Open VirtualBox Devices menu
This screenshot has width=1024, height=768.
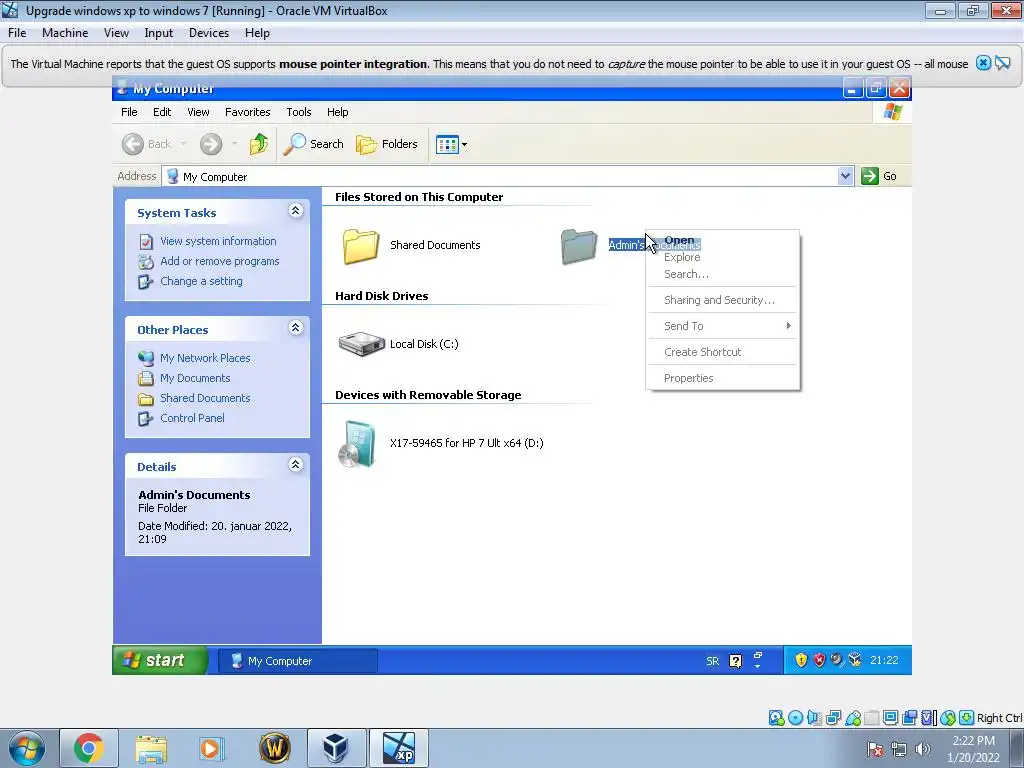point(208,33)
